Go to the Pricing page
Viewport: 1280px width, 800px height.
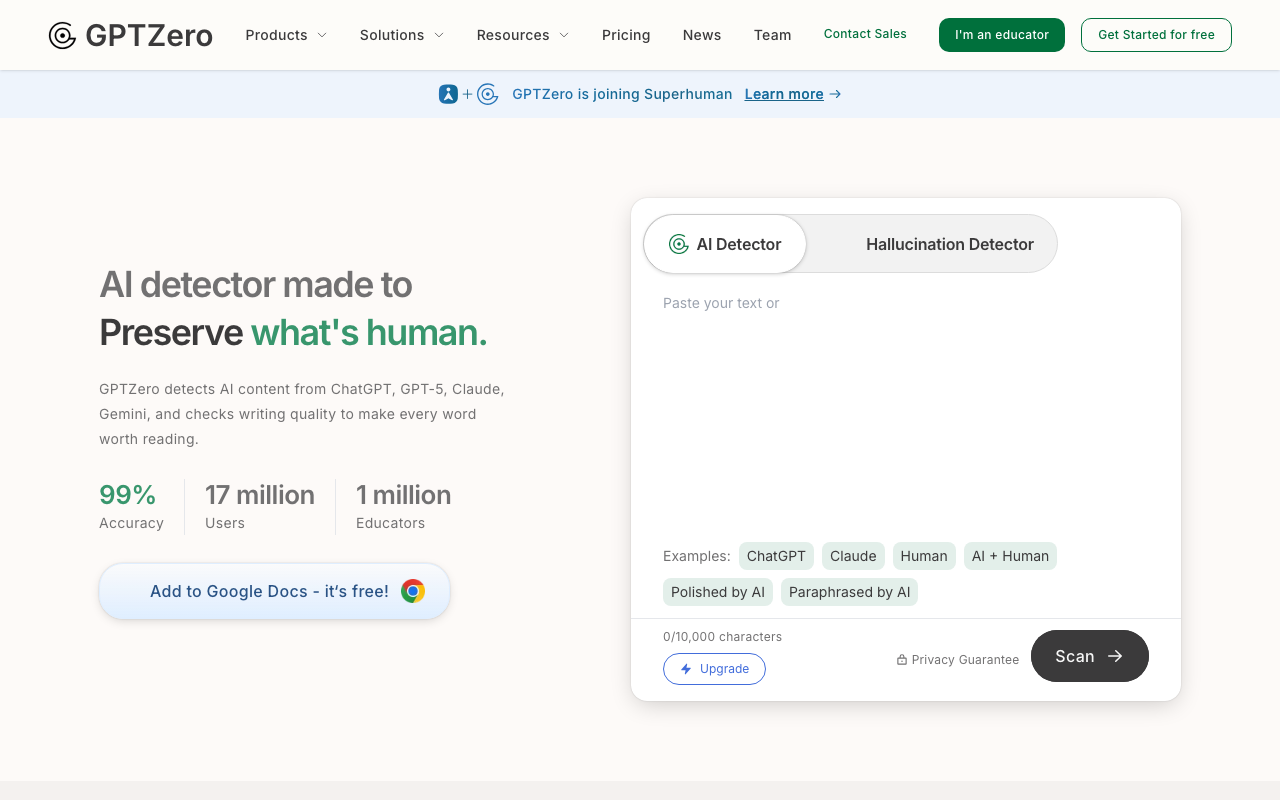(x=626, y=35)
